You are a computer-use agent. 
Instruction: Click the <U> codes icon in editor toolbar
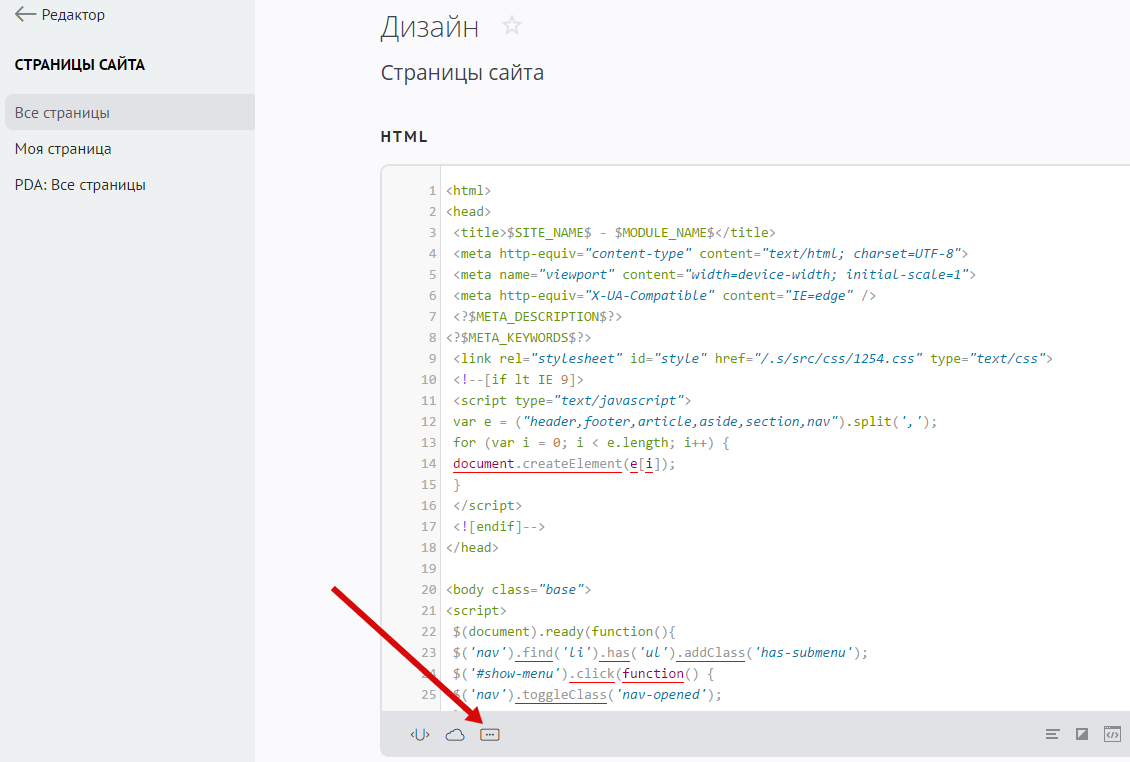click(419, 735)
